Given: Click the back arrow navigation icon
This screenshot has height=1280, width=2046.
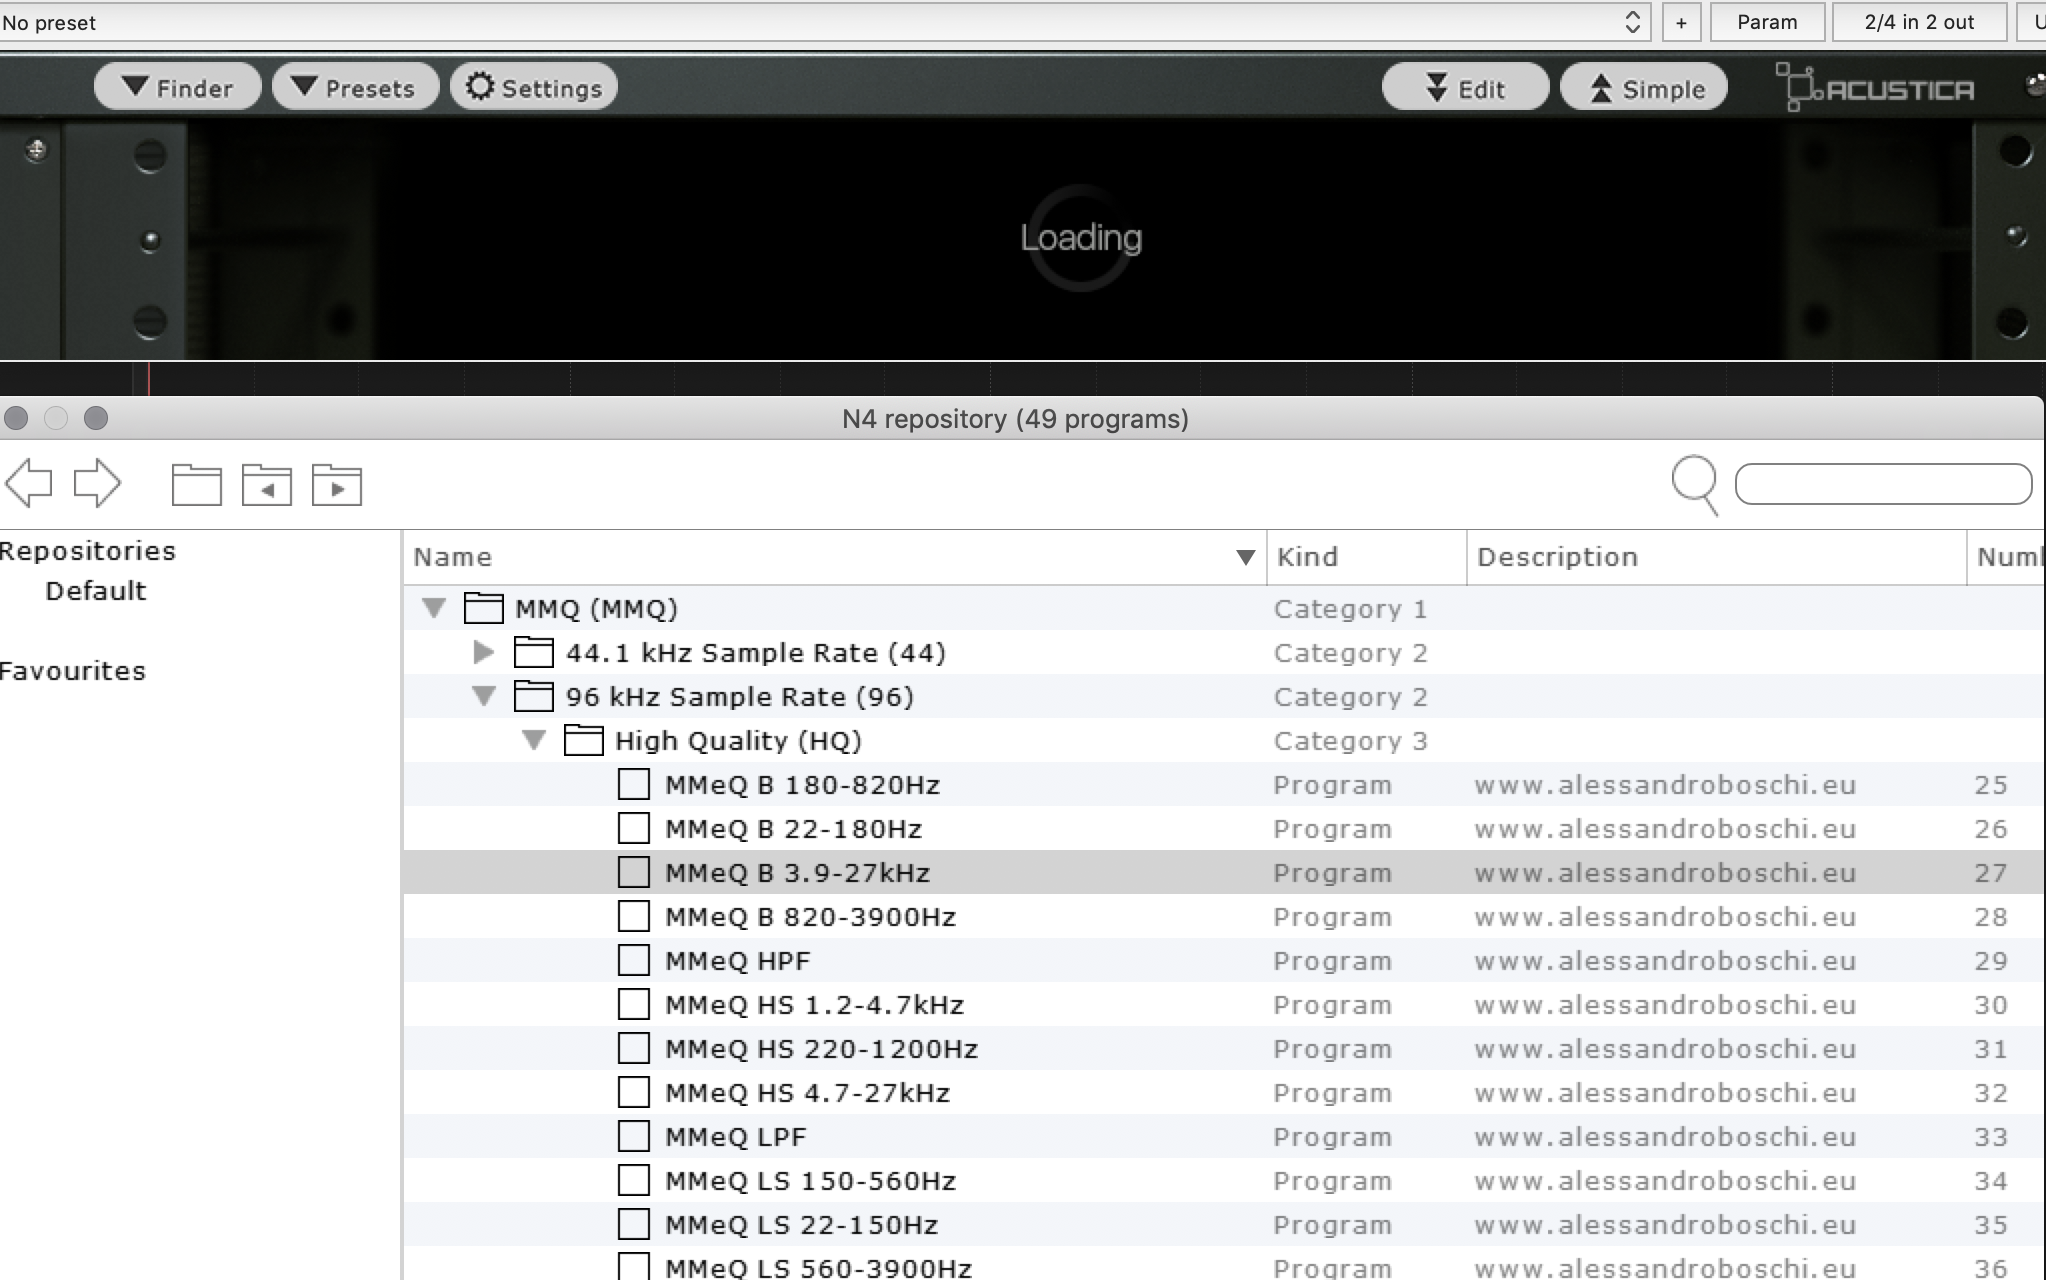Looking at the screenshot, I should point(29,484).
